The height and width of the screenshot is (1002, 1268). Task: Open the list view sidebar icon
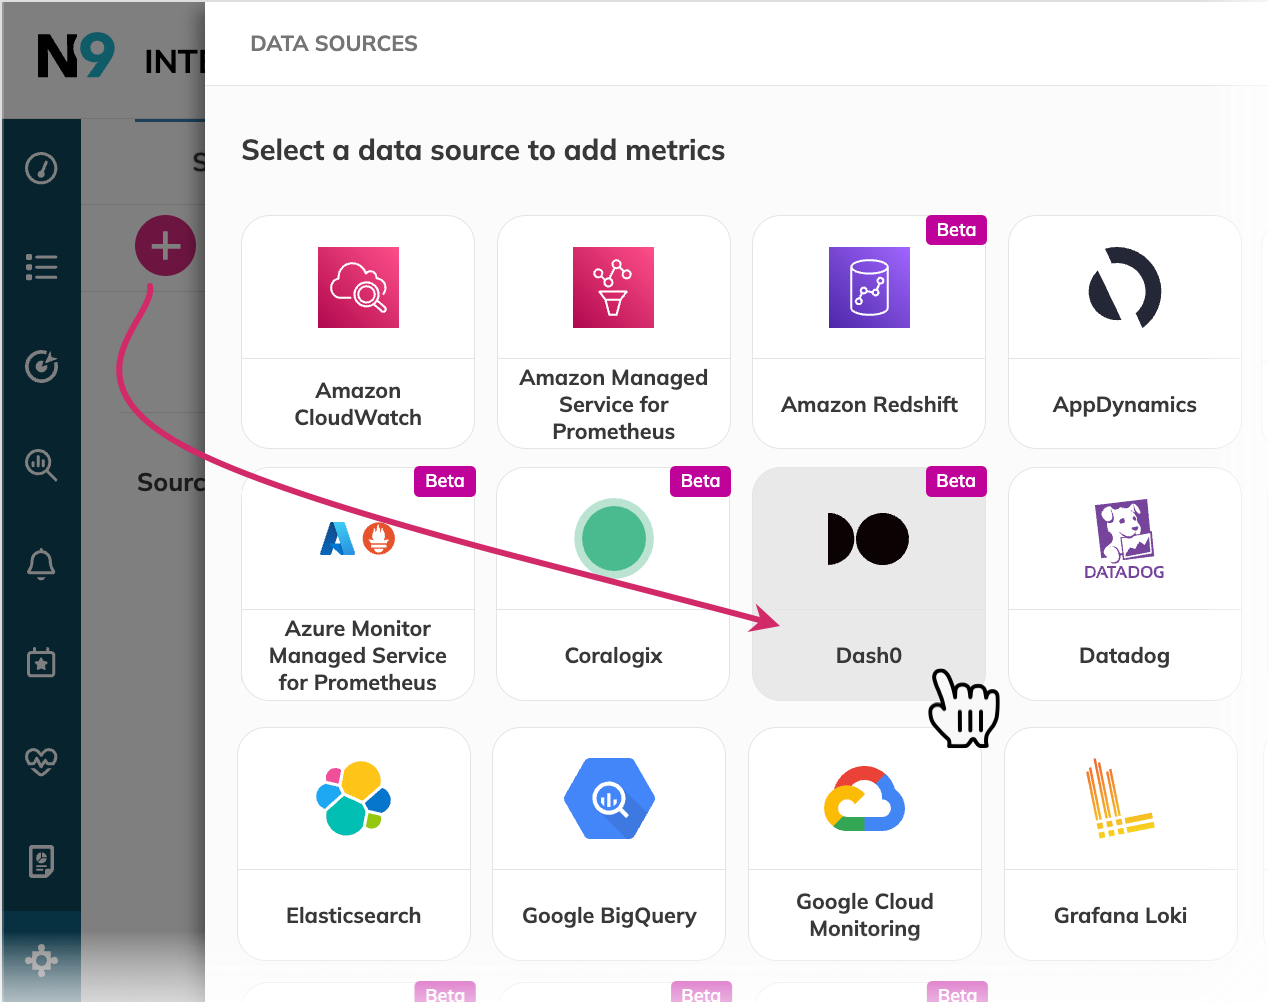click(41, 267)
